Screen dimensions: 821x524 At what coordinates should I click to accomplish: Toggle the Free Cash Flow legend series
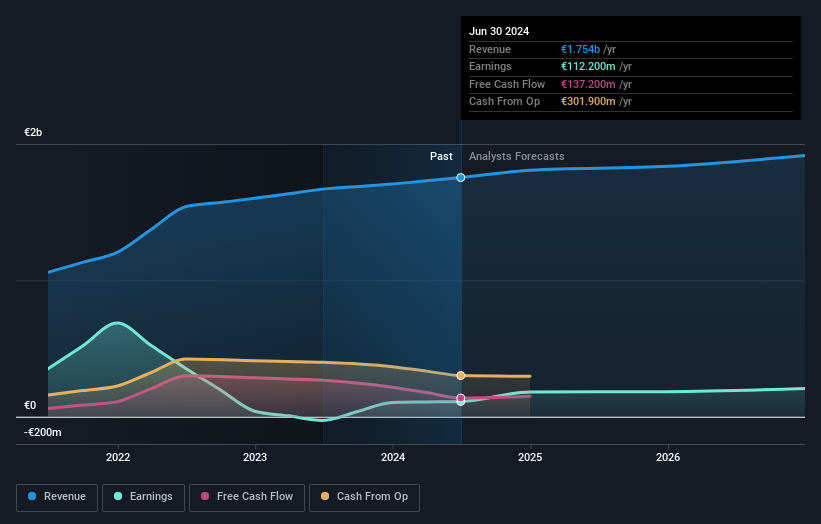coord(247,497)
